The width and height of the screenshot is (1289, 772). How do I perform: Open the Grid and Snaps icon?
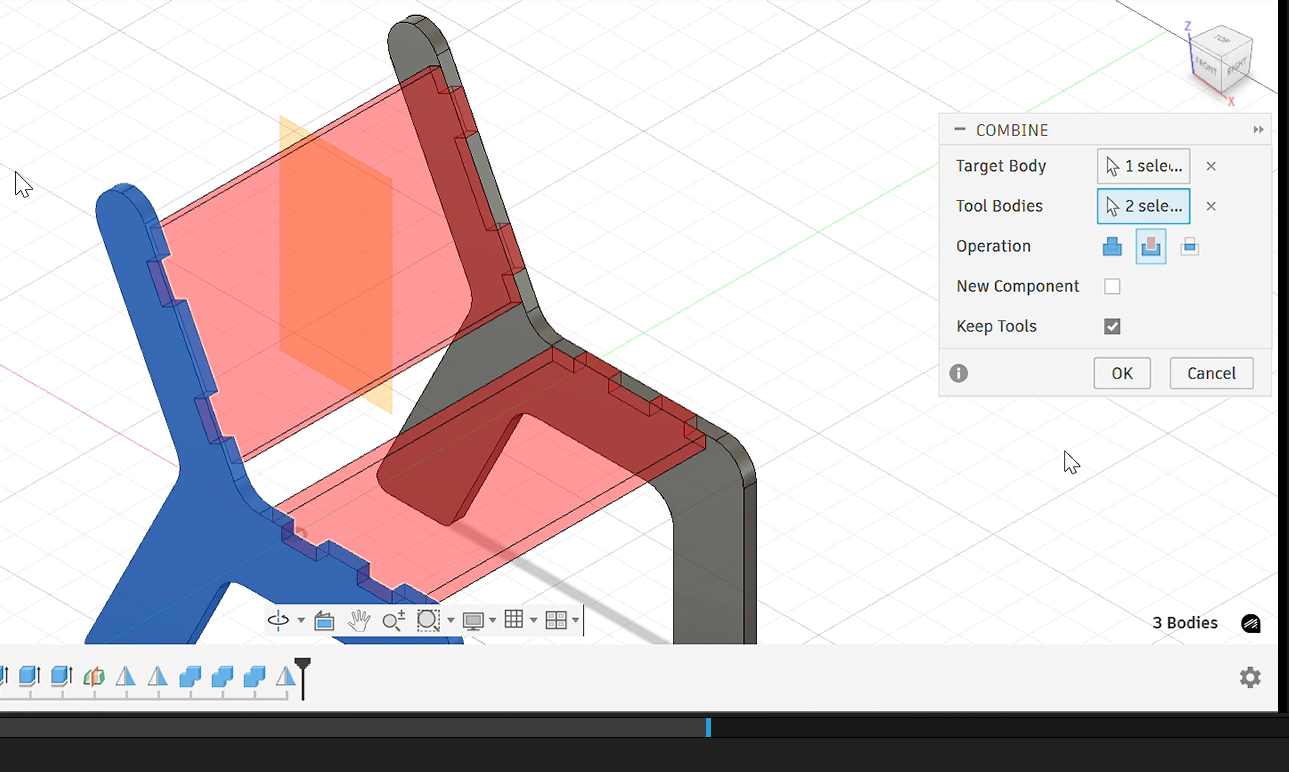pyautogui.click(x=514, y=620)
